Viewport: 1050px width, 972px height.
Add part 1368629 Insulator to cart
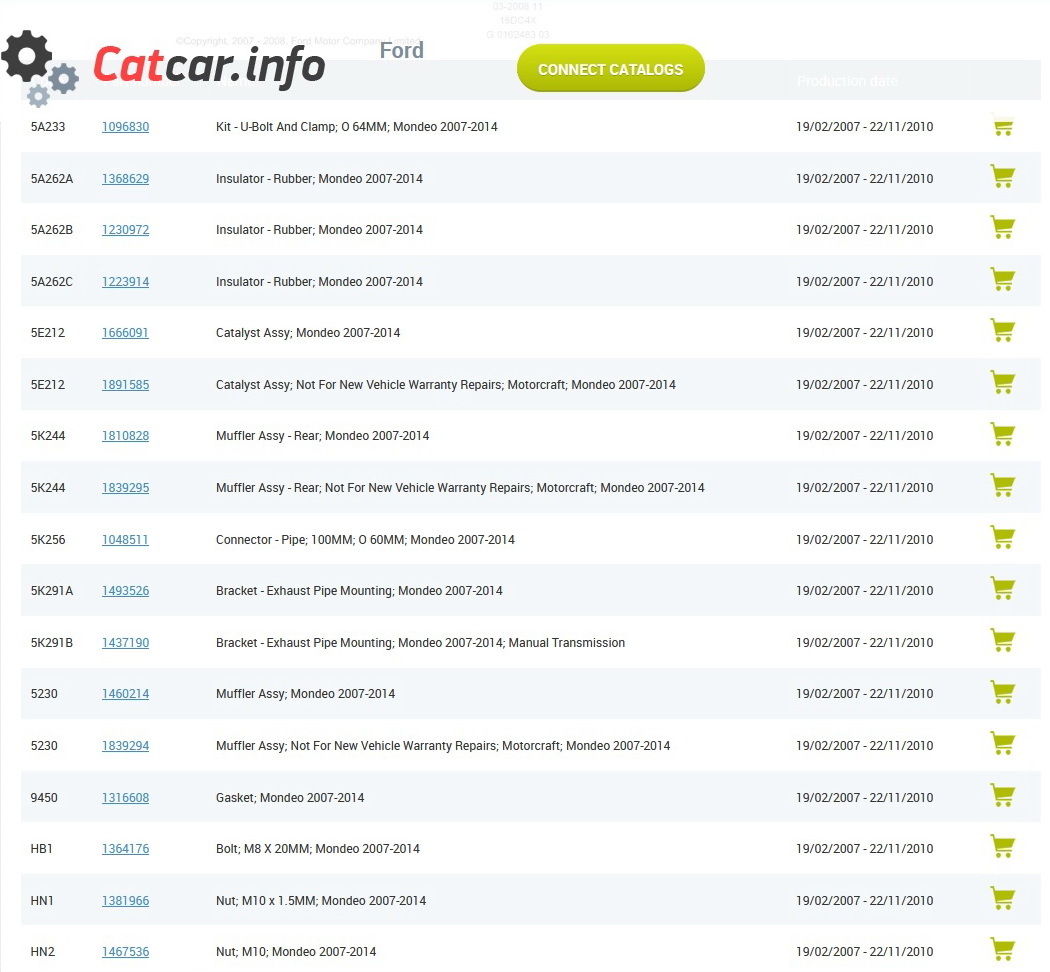[x=1002, y=177]
